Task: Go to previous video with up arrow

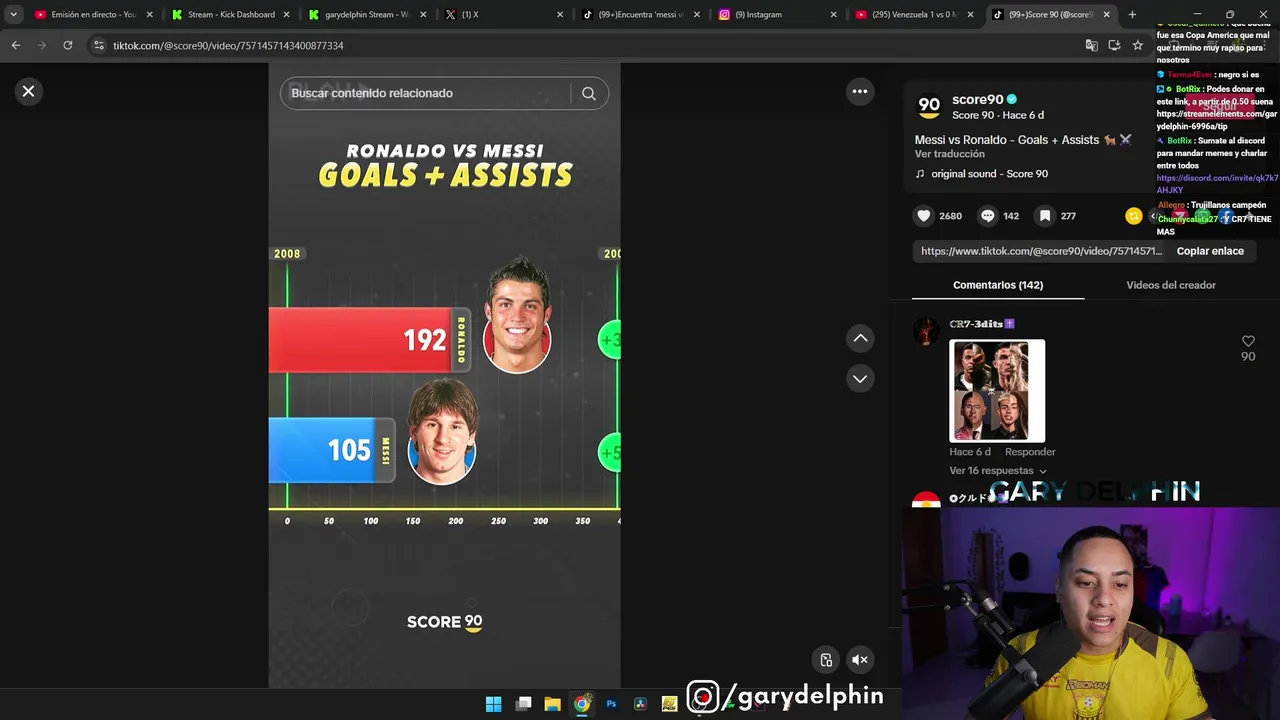Action: (860, 338)
